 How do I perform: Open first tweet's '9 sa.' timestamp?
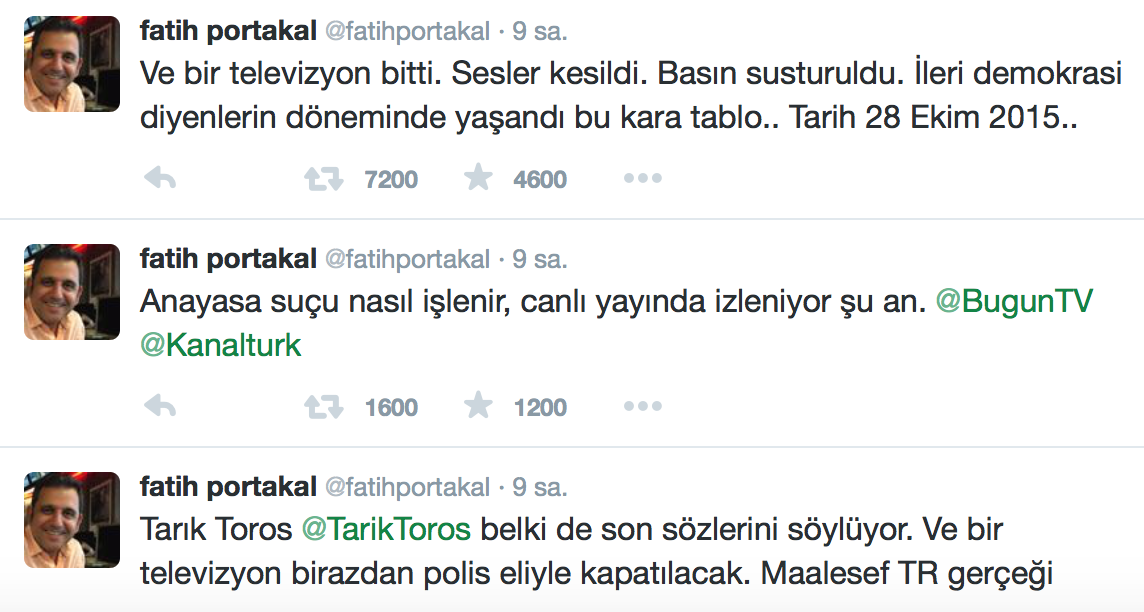(540, 32)
